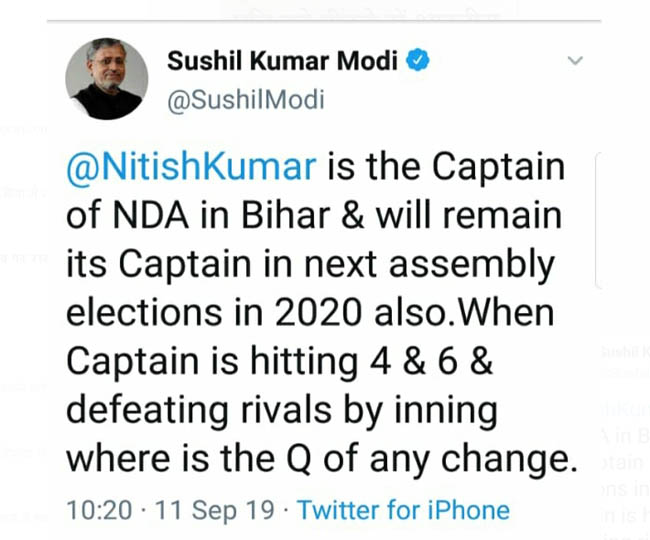Click 'defeating rivals by inning' text line
This screenshot has height=540, width=650.
pos(282,410)
